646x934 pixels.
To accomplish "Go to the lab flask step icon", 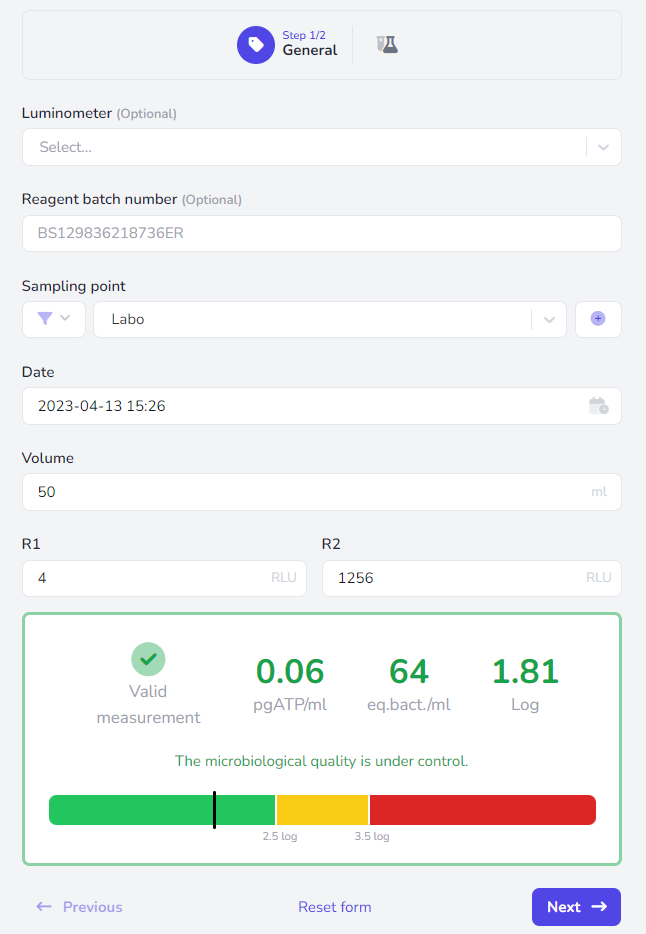I will pyautogui.click(x=387, y=45).
